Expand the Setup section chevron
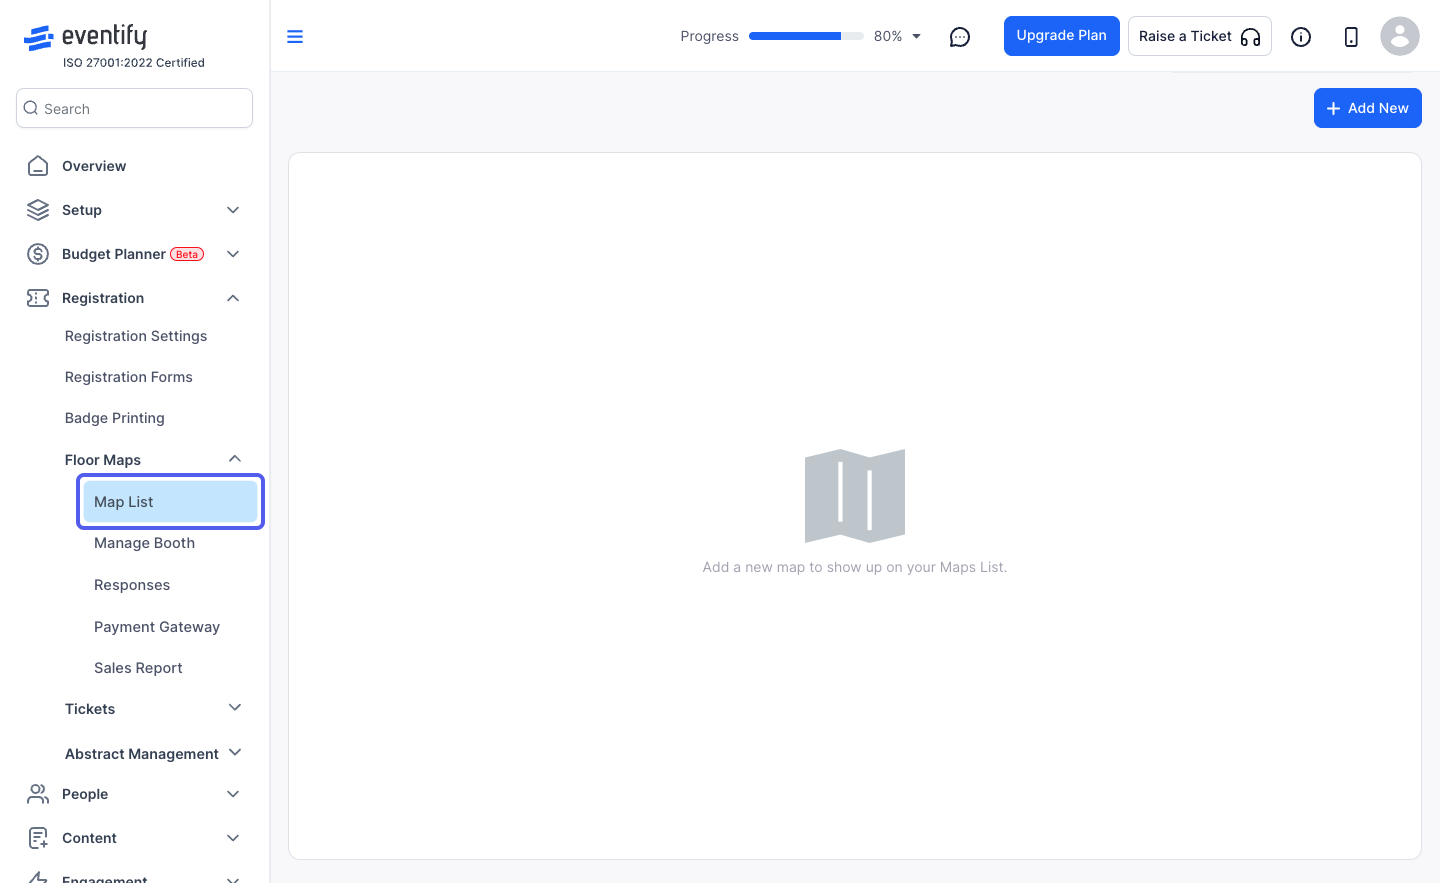1440x883 pixels. click(x=233, y=210)
